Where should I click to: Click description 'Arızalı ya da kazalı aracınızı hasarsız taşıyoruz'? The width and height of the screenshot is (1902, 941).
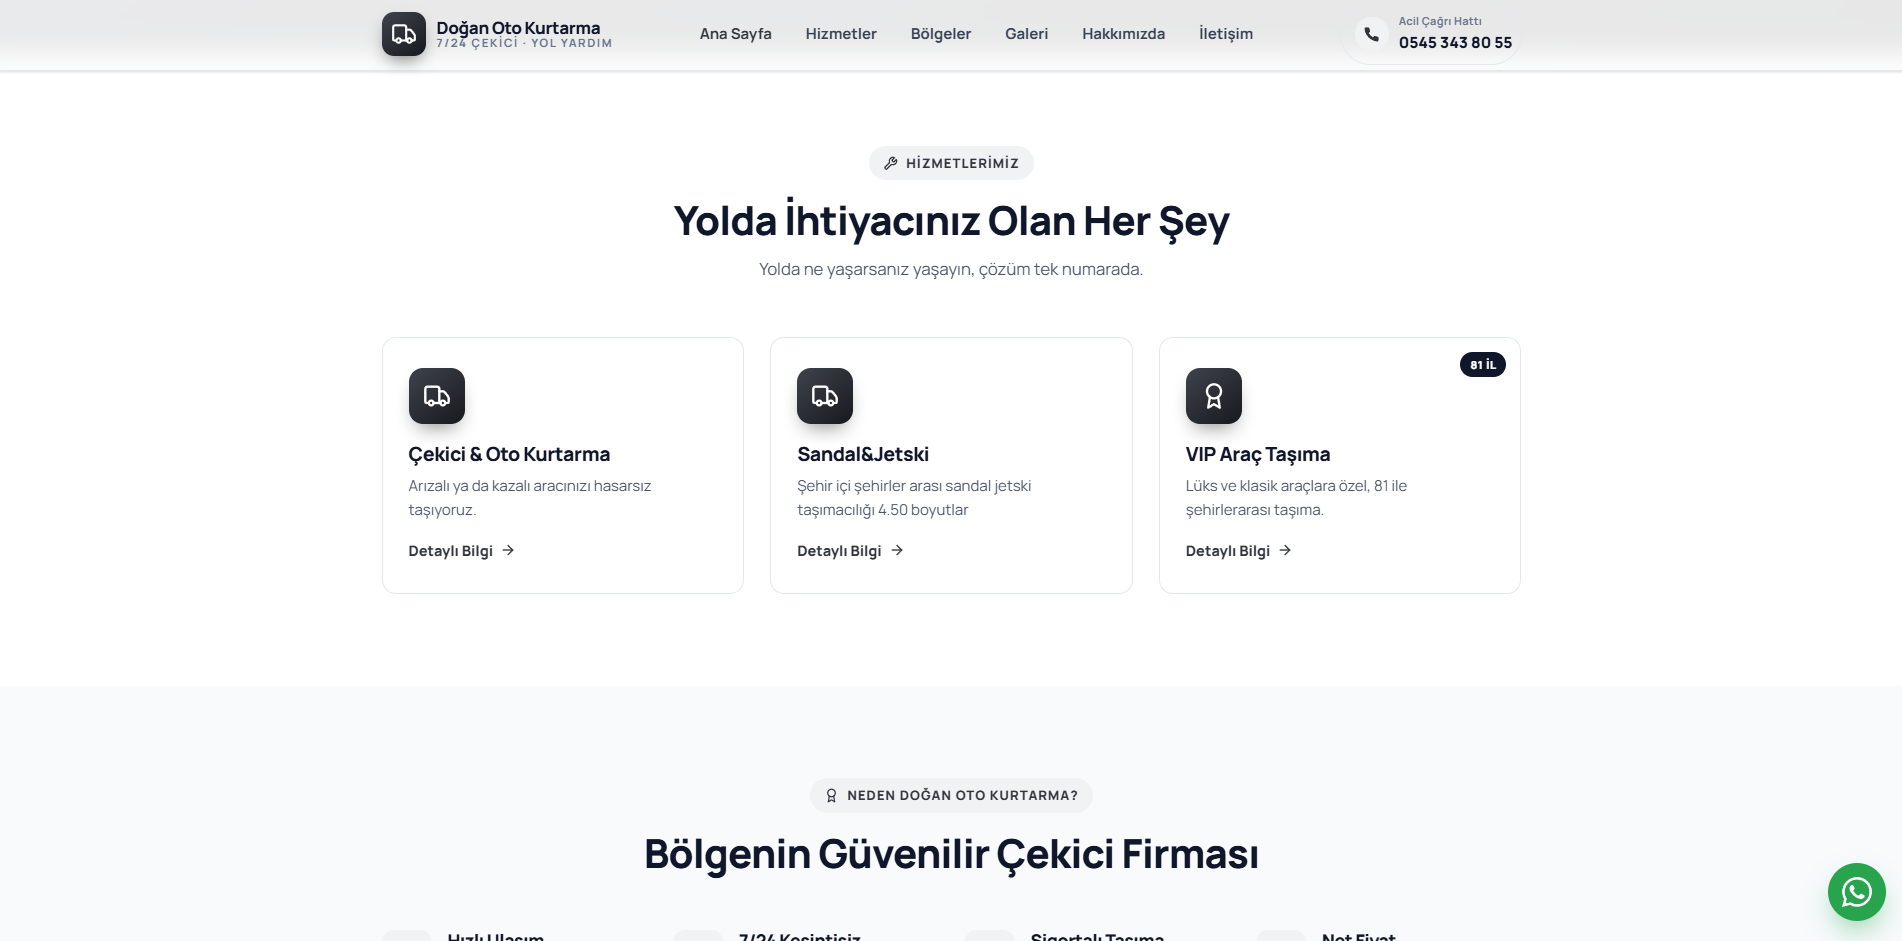pos(530,498)
